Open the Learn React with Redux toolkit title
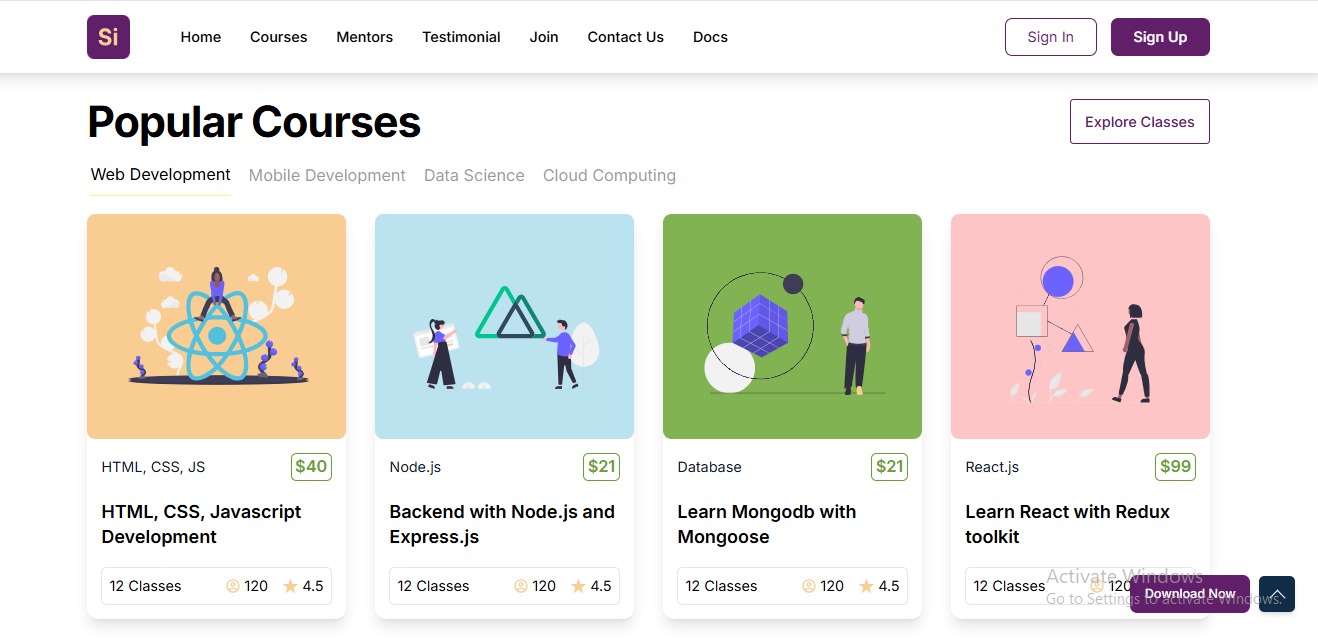 1067,524
